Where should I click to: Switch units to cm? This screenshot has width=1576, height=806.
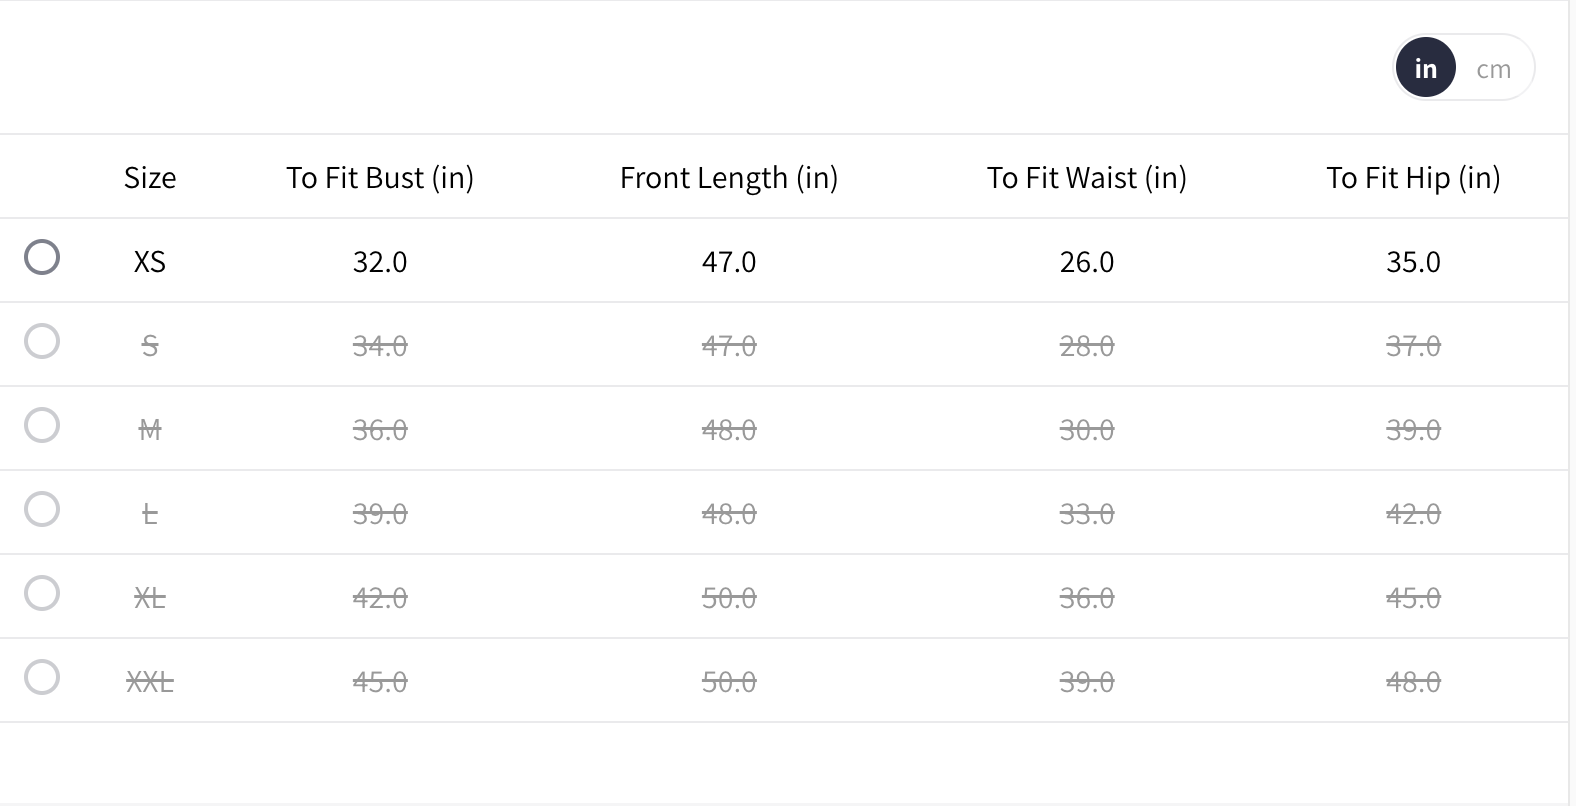point(1493,69)
